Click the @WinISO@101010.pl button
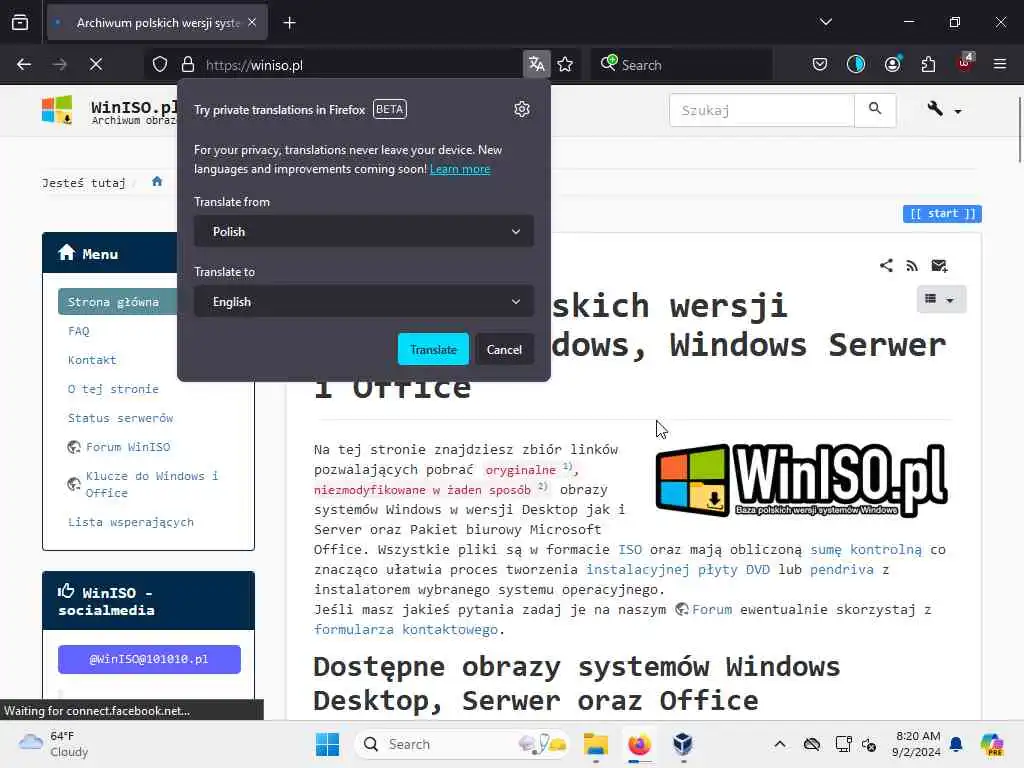 pos(149,659)
